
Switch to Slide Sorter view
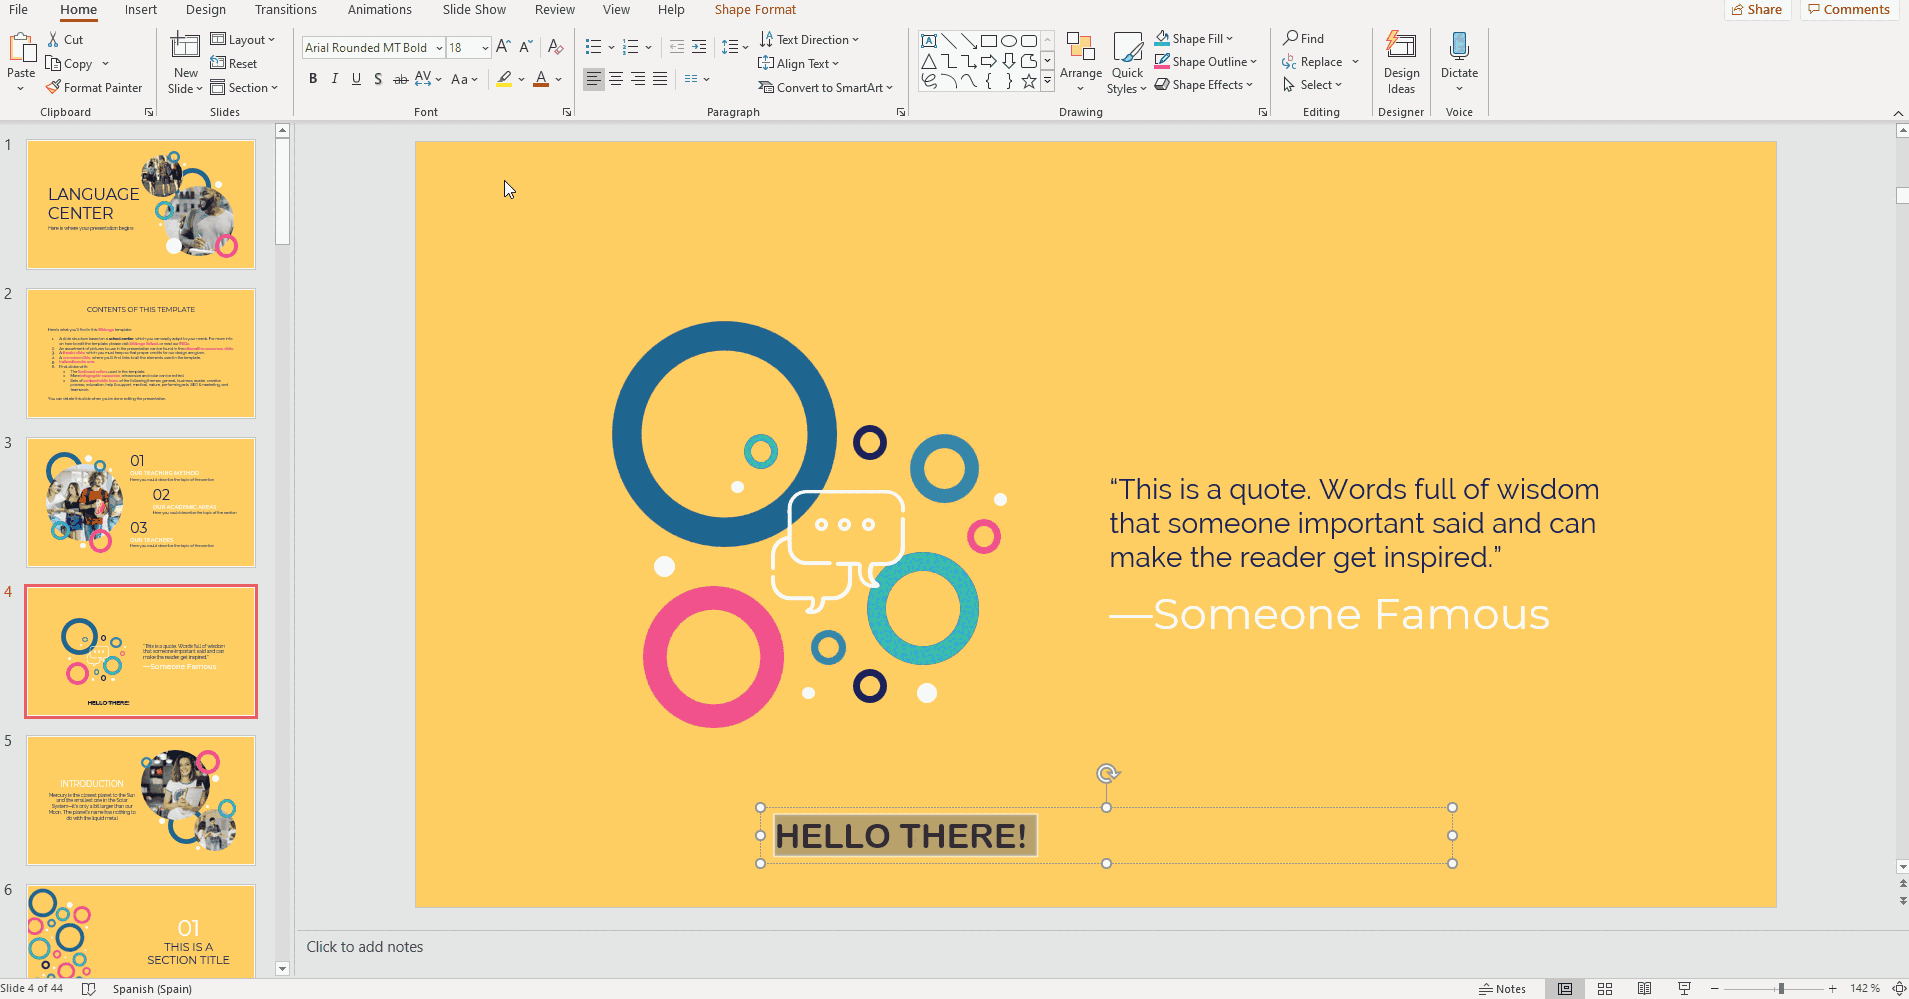pyautogui.click(x=1605, y=989)
